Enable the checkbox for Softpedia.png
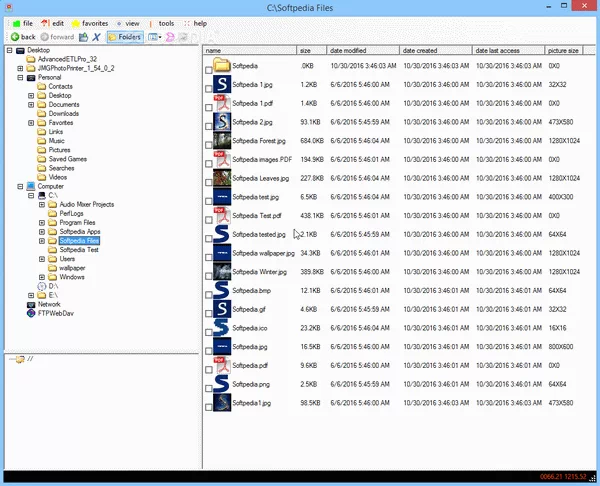Screen dimensions: 600x486 click(x=209, y=389)
